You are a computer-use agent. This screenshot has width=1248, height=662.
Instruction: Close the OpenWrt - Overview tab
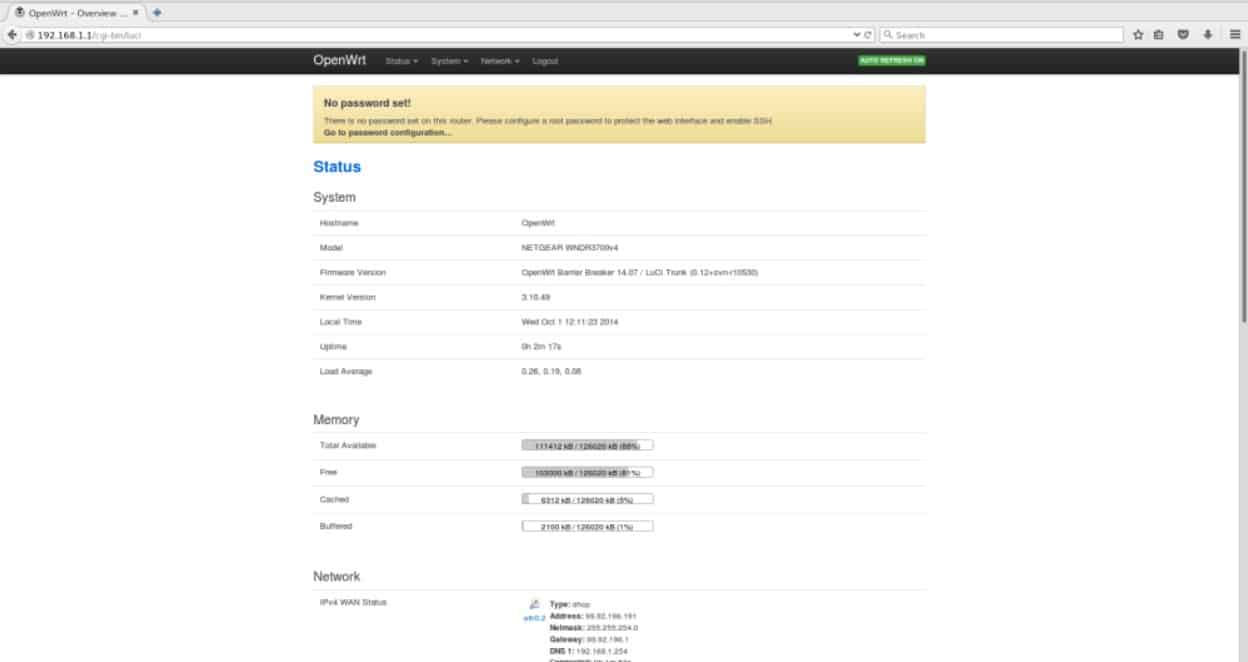click(x=135, y=12)
